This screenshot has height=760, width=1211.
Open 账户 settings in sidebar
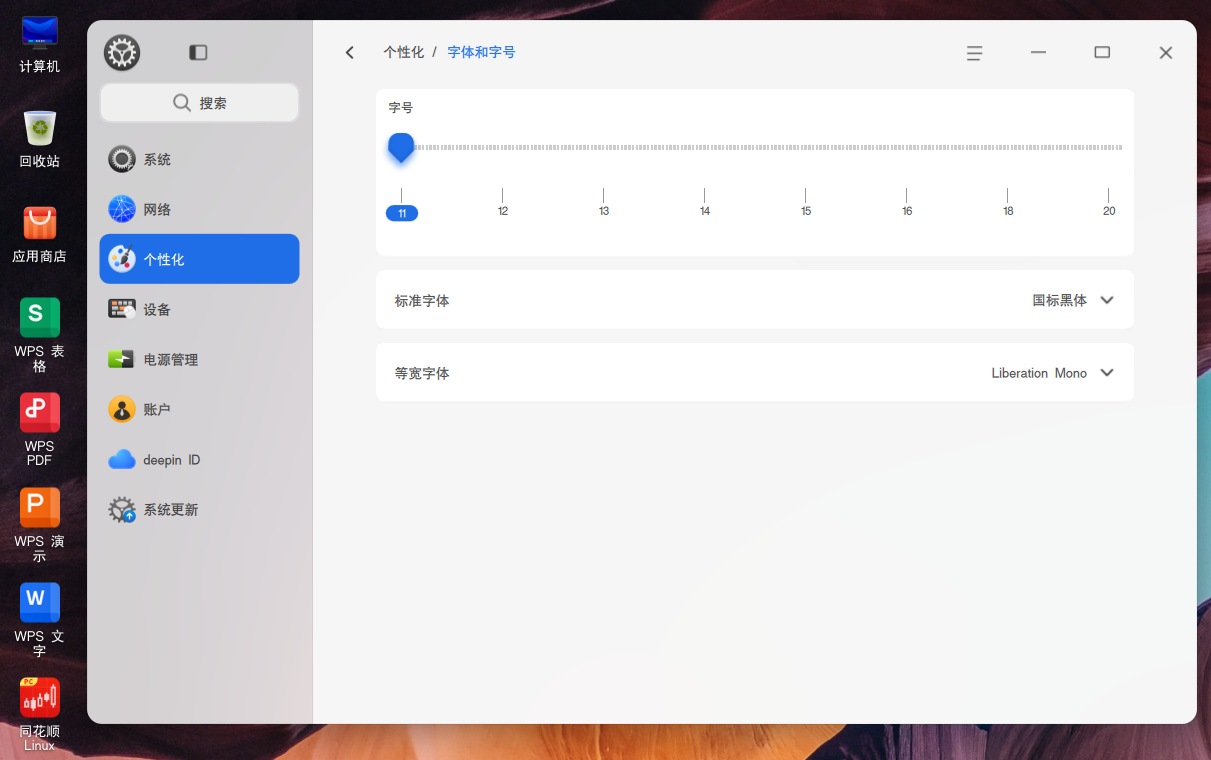[x=200, y=409]
